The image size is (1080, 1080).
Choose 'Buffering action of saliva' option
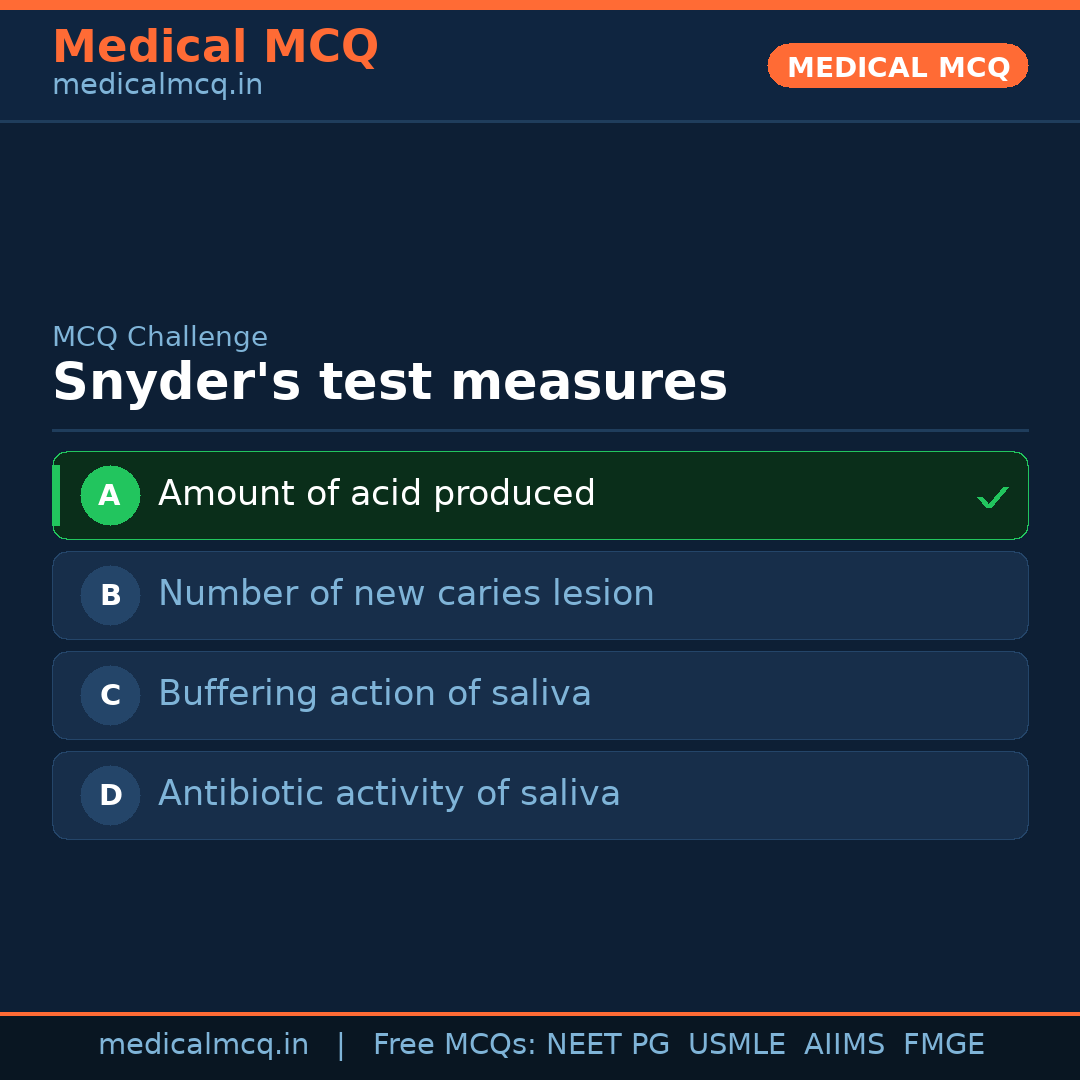tap(374, 694)
